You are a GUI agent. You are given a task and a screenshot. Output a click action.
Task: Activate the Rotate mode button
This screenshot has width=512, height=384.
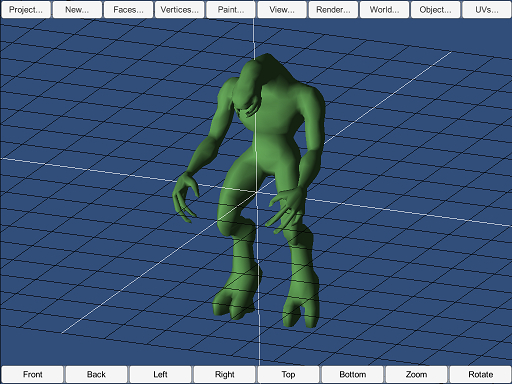480,374
